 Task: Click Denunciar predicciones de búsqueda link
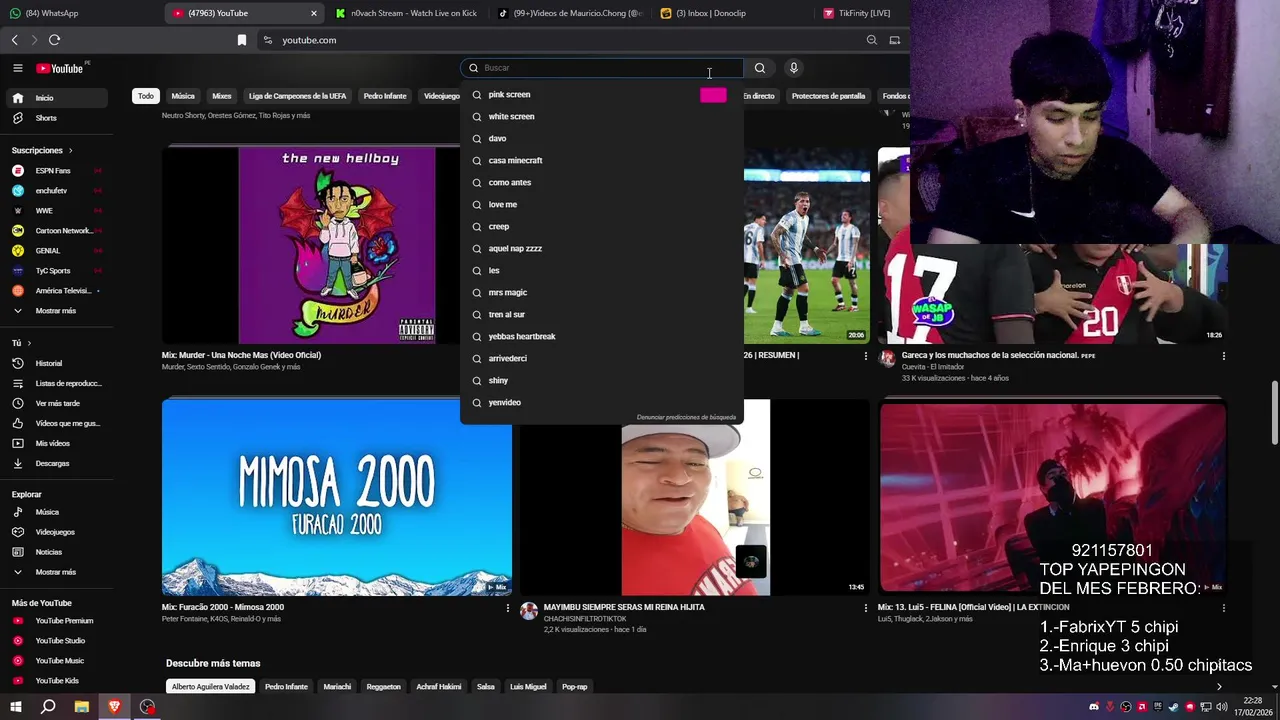pyautogui.click(x=686, y=417)
